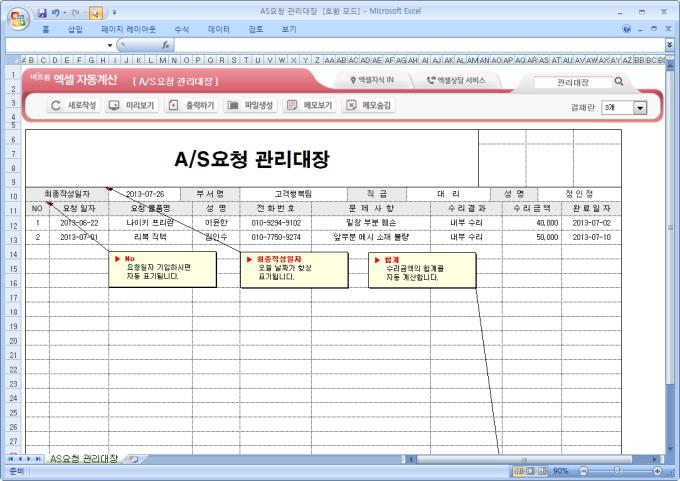
Task: Save workbook via quick access toolbar
Action: pyautogui.click(x=41, y=13)
